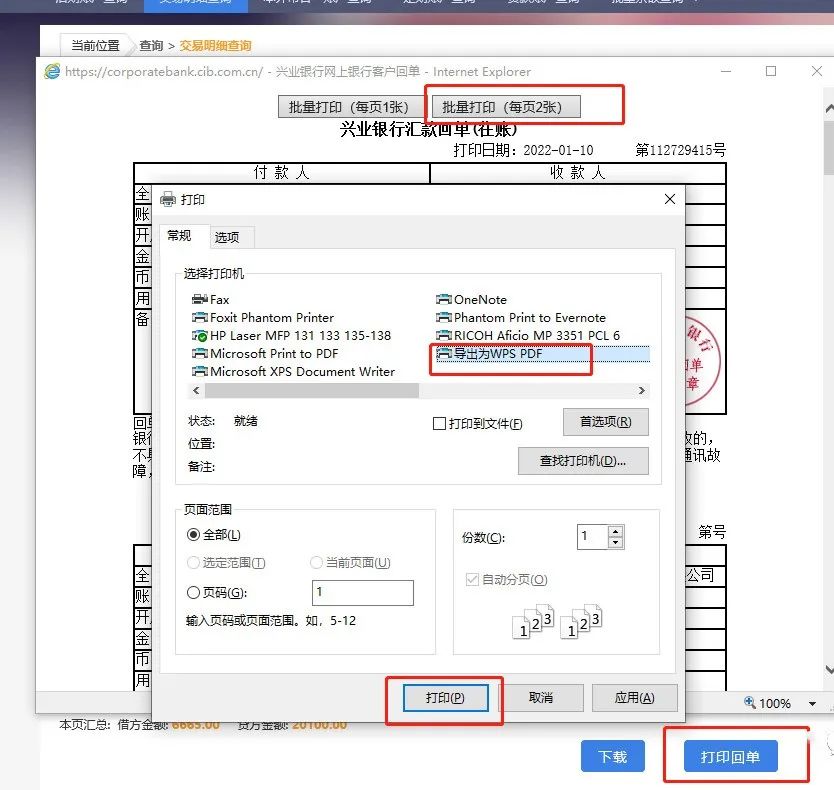Screen dimensions: 834x790
Task: Click the zoom magnifier in the status bar
Action: pos(750,703)
